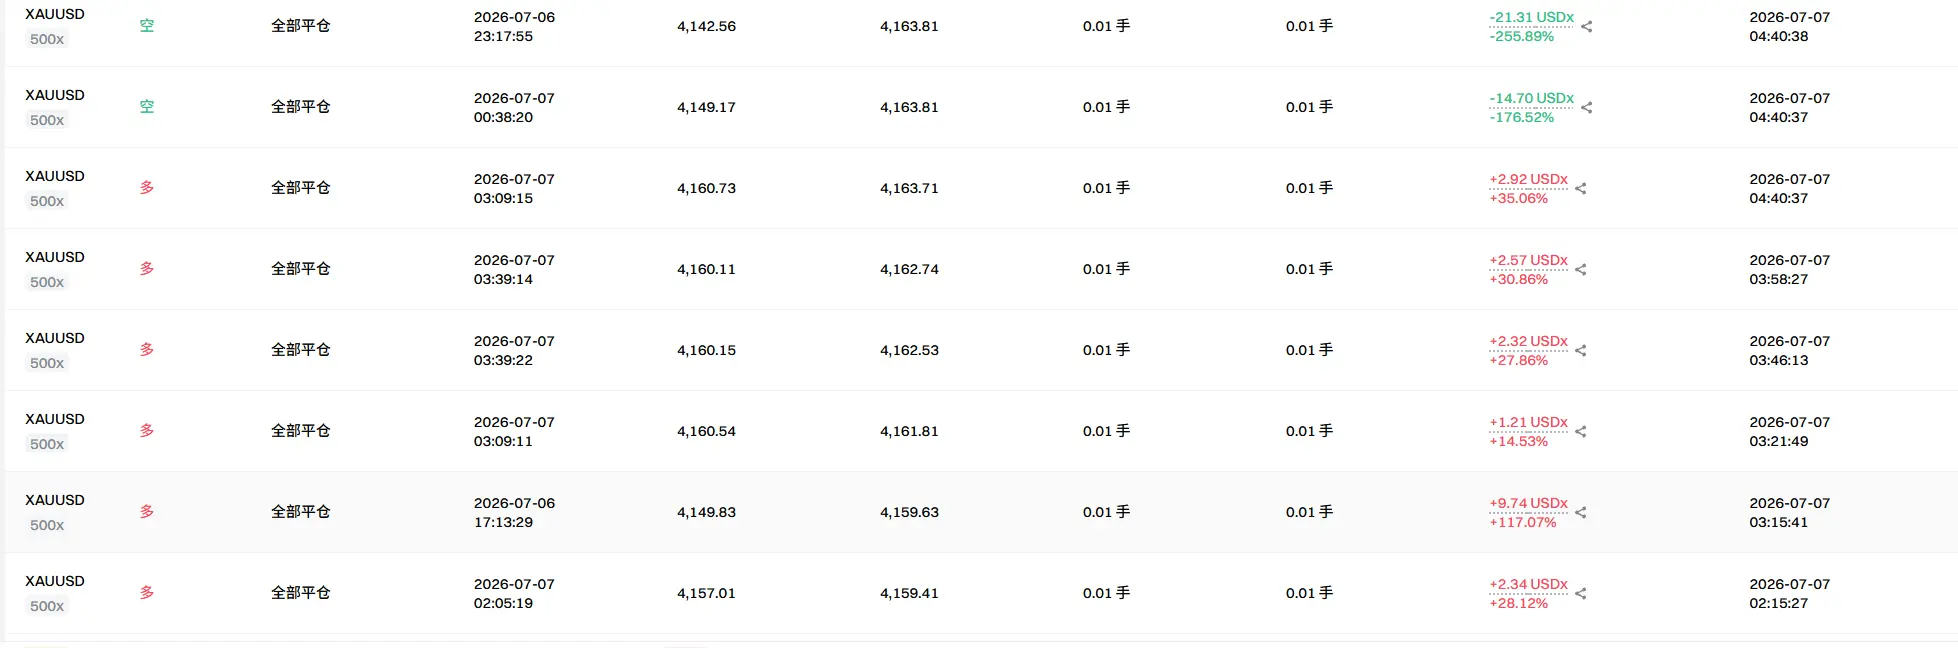Share the +2.32 USDx profit trade
Image resolution: width=1958 pixels, height=648 pixels.
click(x=1580, y=351)
